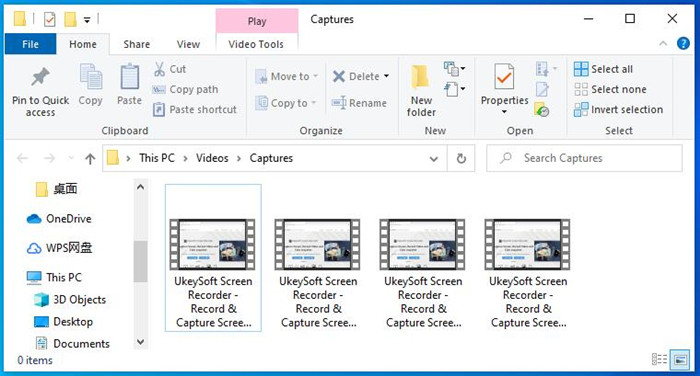Open the Easy access dropdown

tap(455, 89)
